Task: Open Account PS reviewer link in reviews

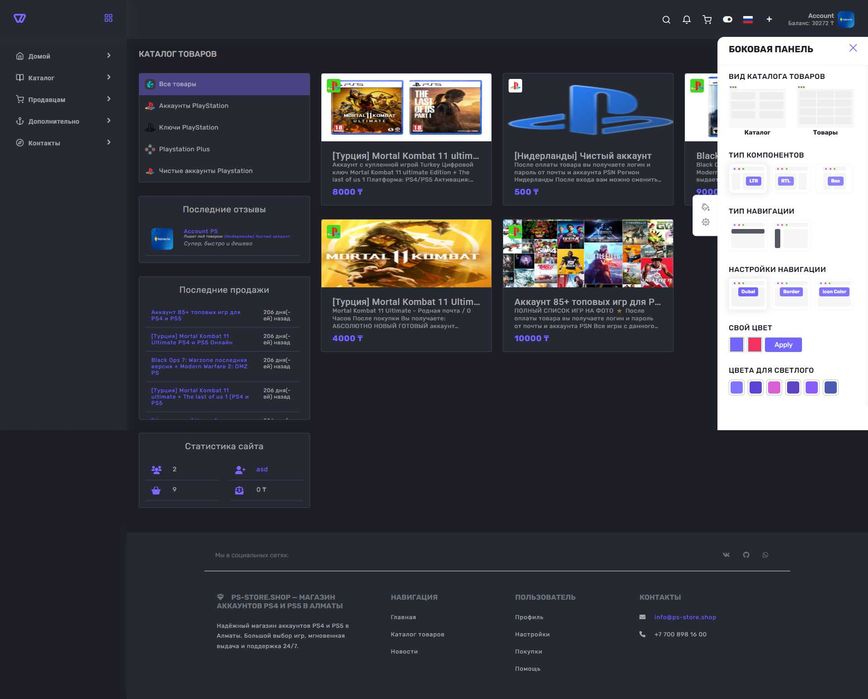Action: click(x=200, y=231)
